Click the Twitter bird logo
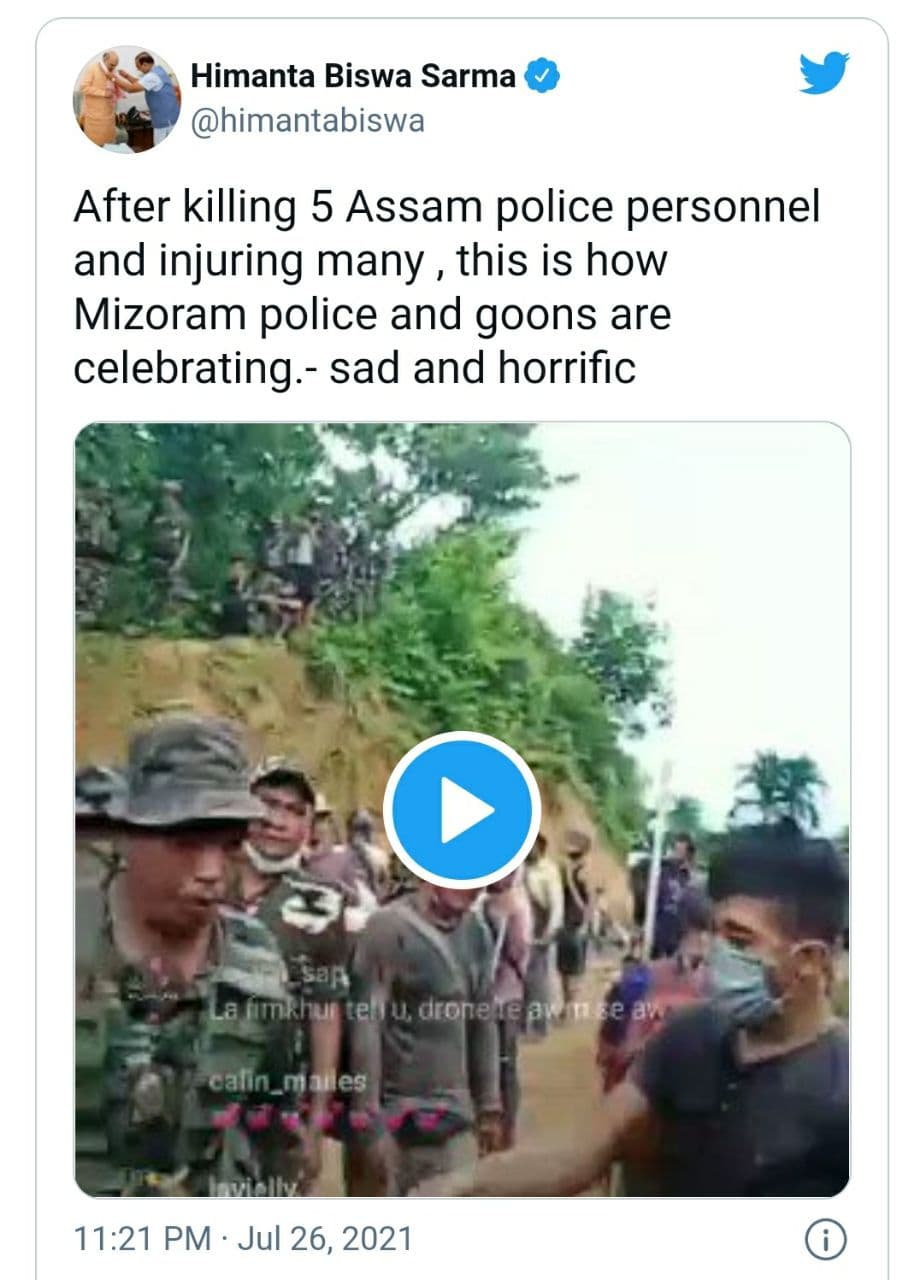 [823, 75]
